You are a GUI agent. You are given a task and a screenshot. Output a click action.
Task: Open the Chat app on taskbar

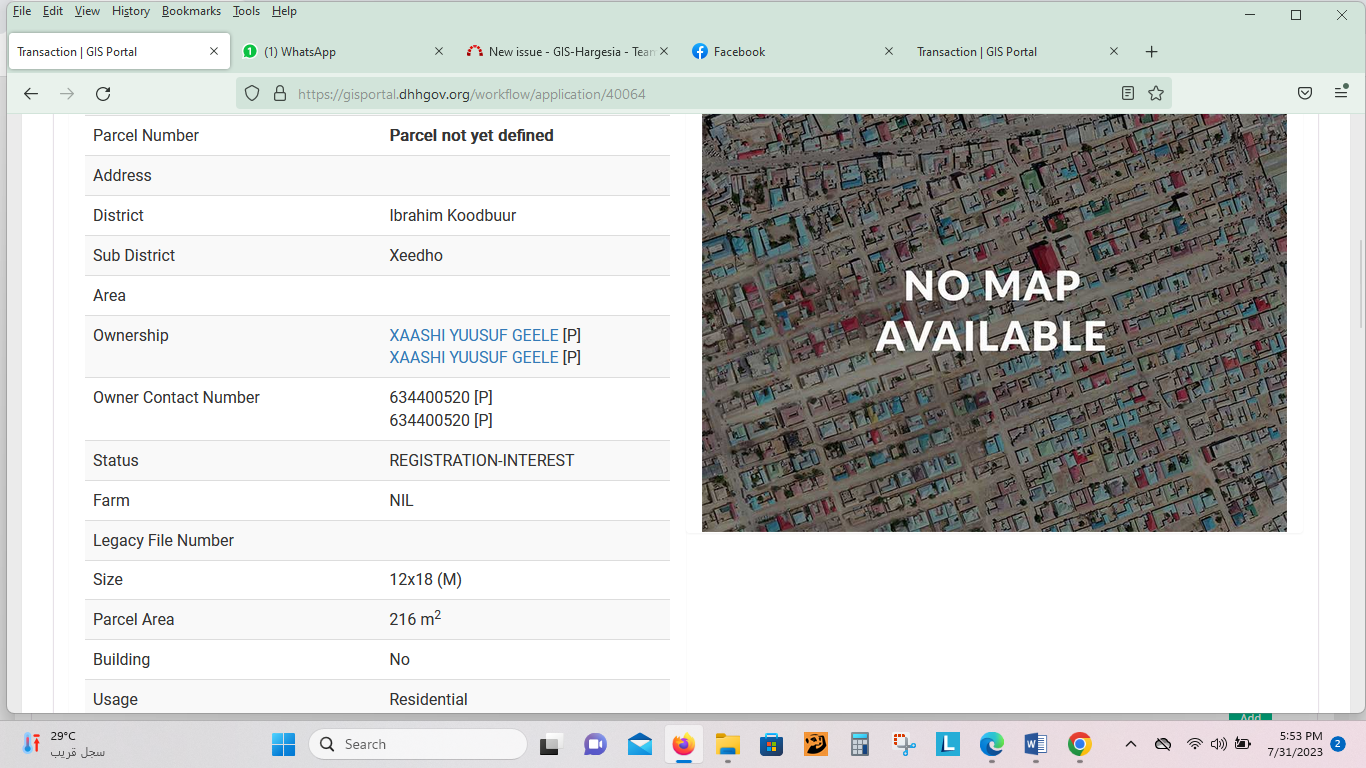click(595, 744)
